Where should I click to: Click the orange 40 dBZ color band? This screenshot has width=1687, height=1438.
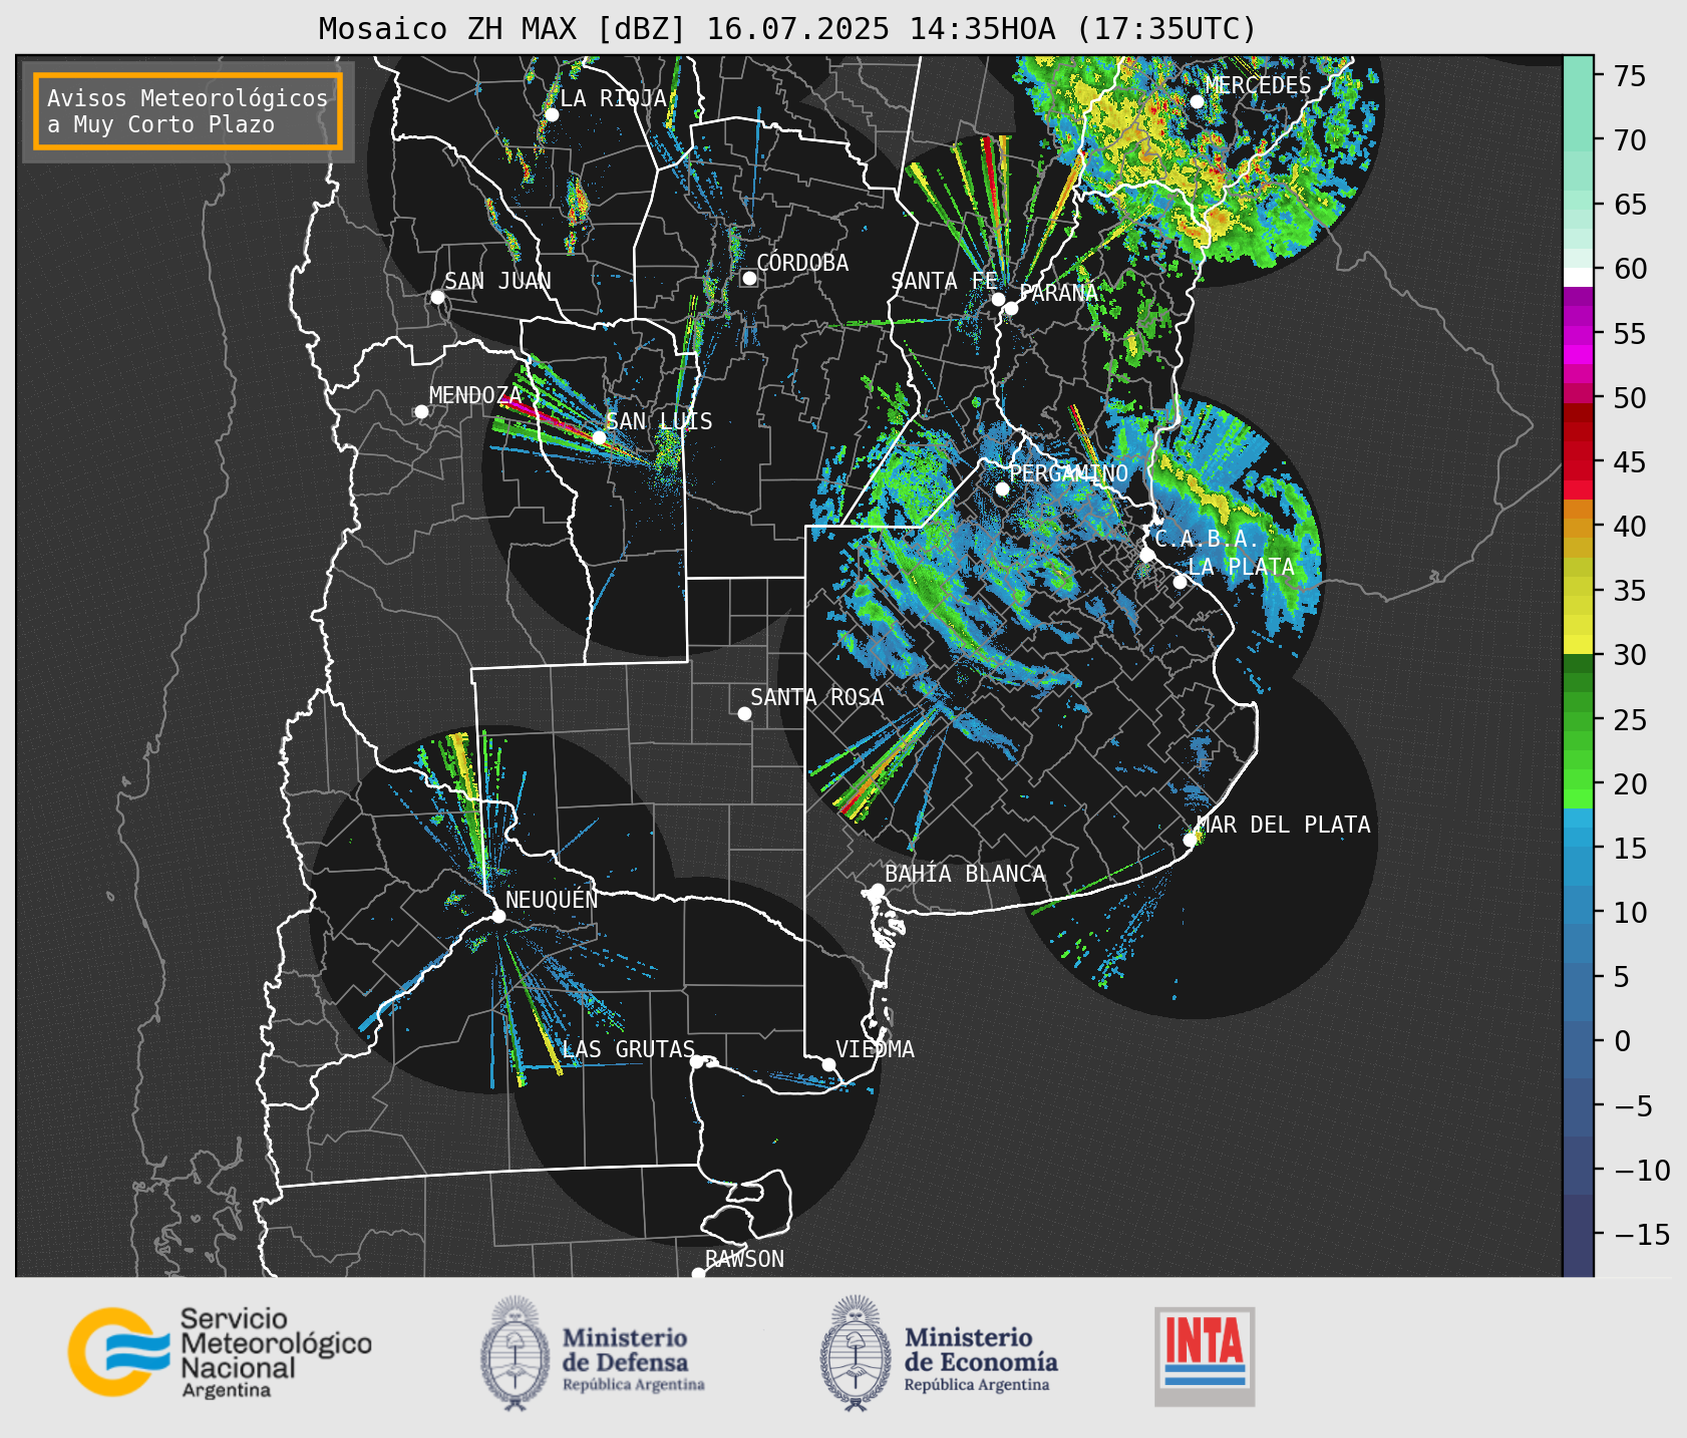coord(1578,527)
